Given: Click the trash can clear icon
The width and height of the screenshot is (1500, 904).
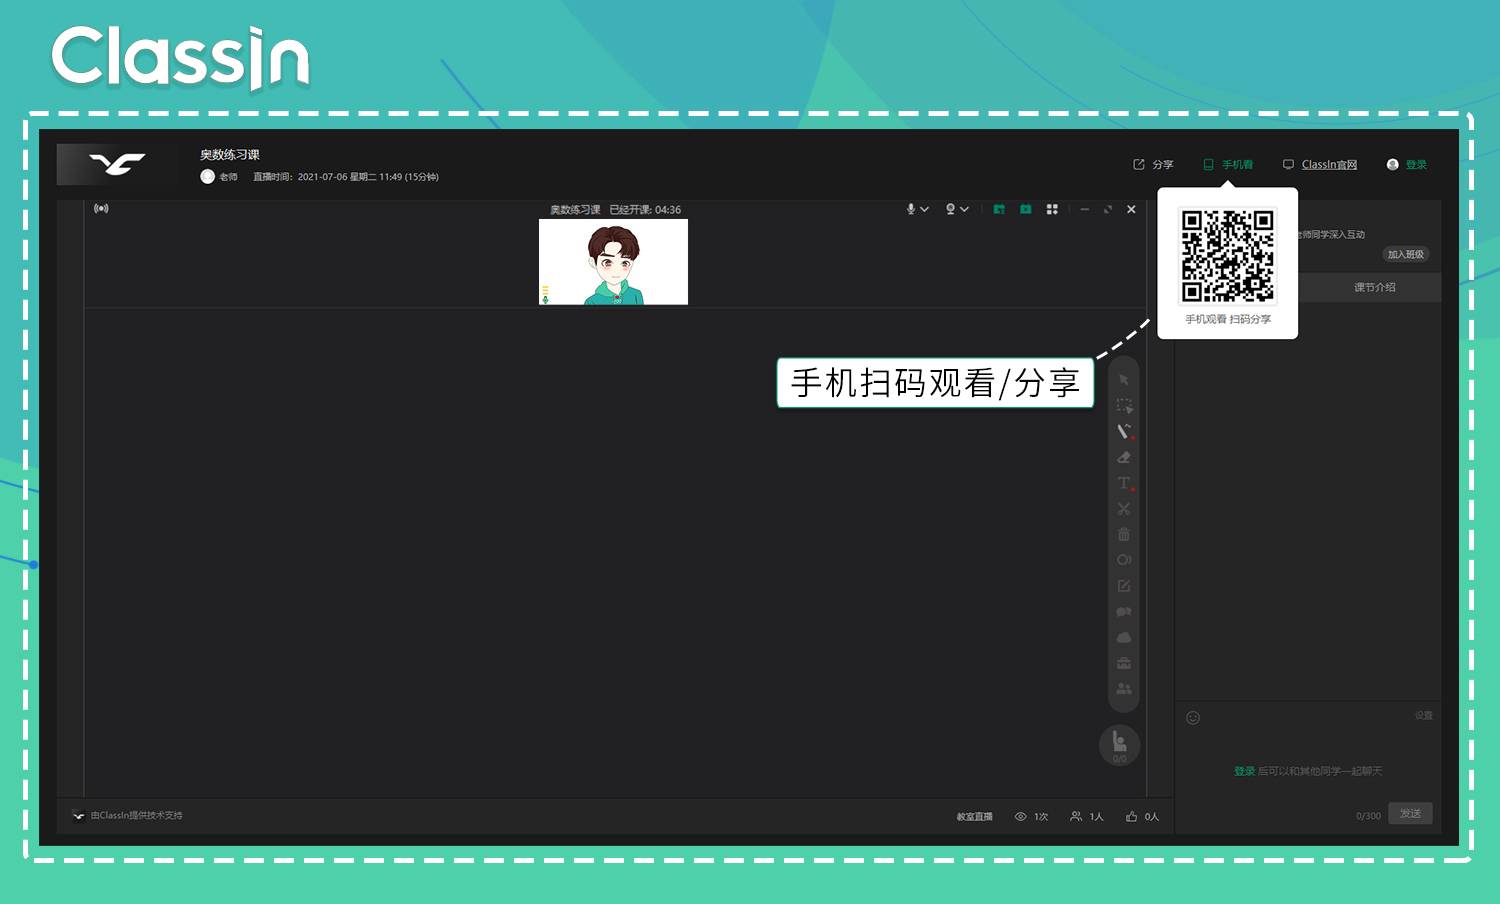Looking at the screenshot, I should click(x=1124, y=534).
